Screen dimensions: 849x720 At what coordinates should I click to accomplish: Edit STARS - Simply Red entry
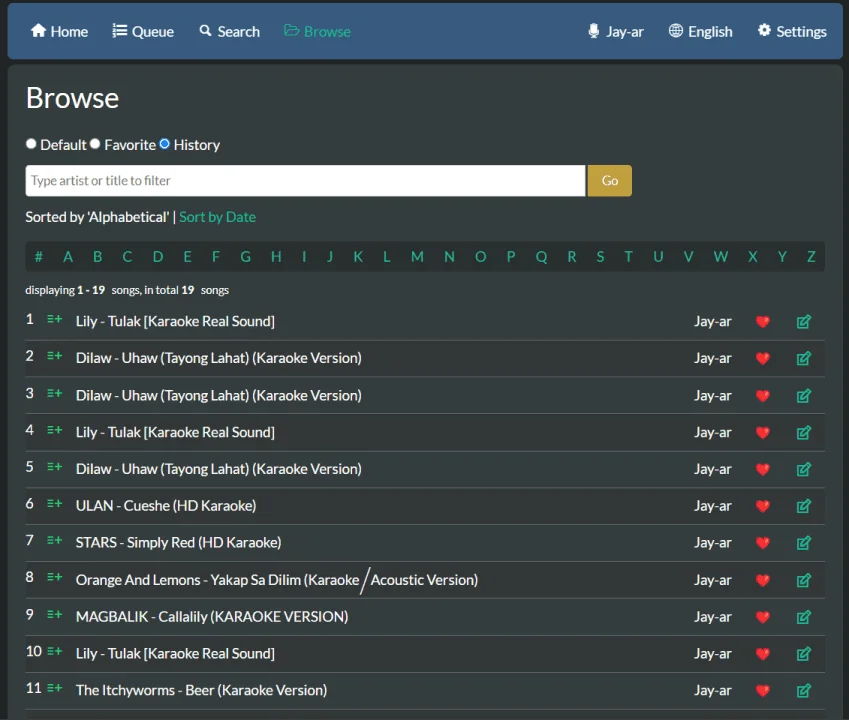coord(804,542)
